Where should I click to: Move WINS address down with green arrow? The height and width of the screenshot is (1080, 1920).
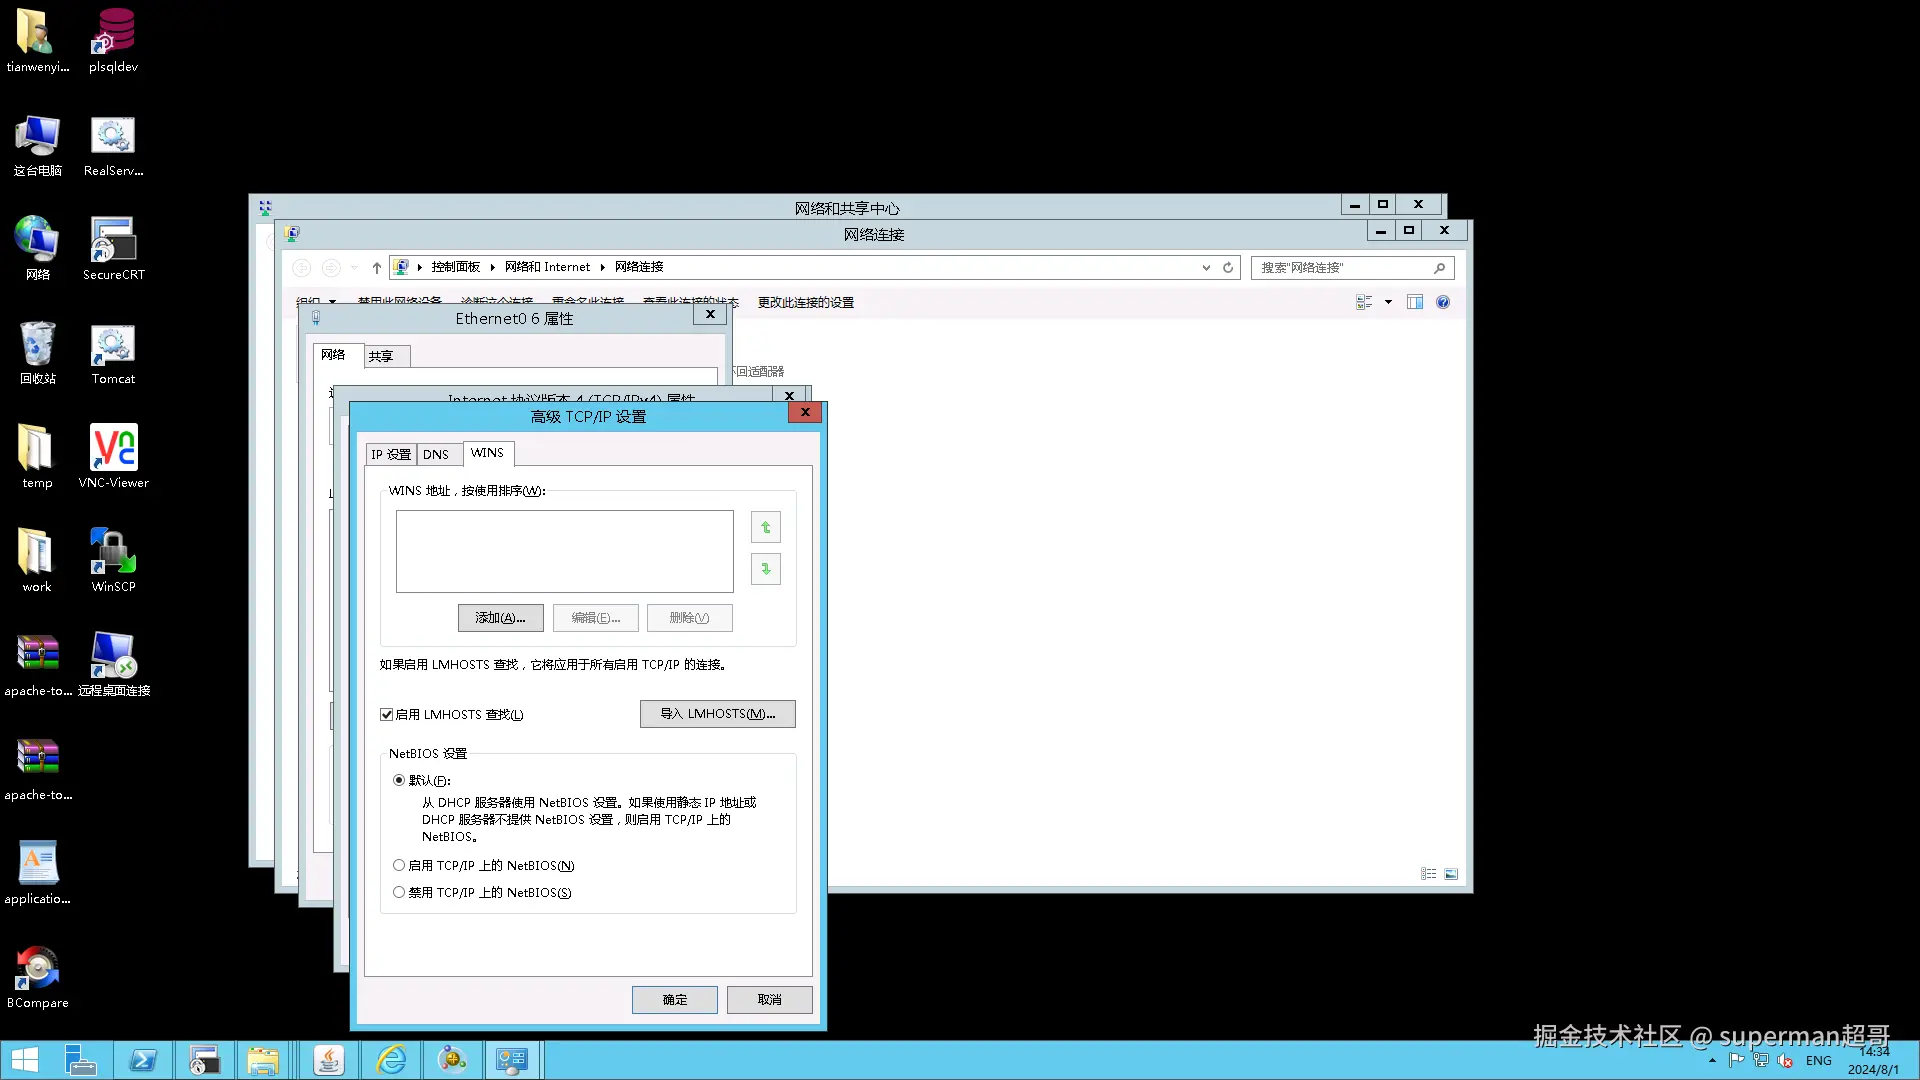766,569
